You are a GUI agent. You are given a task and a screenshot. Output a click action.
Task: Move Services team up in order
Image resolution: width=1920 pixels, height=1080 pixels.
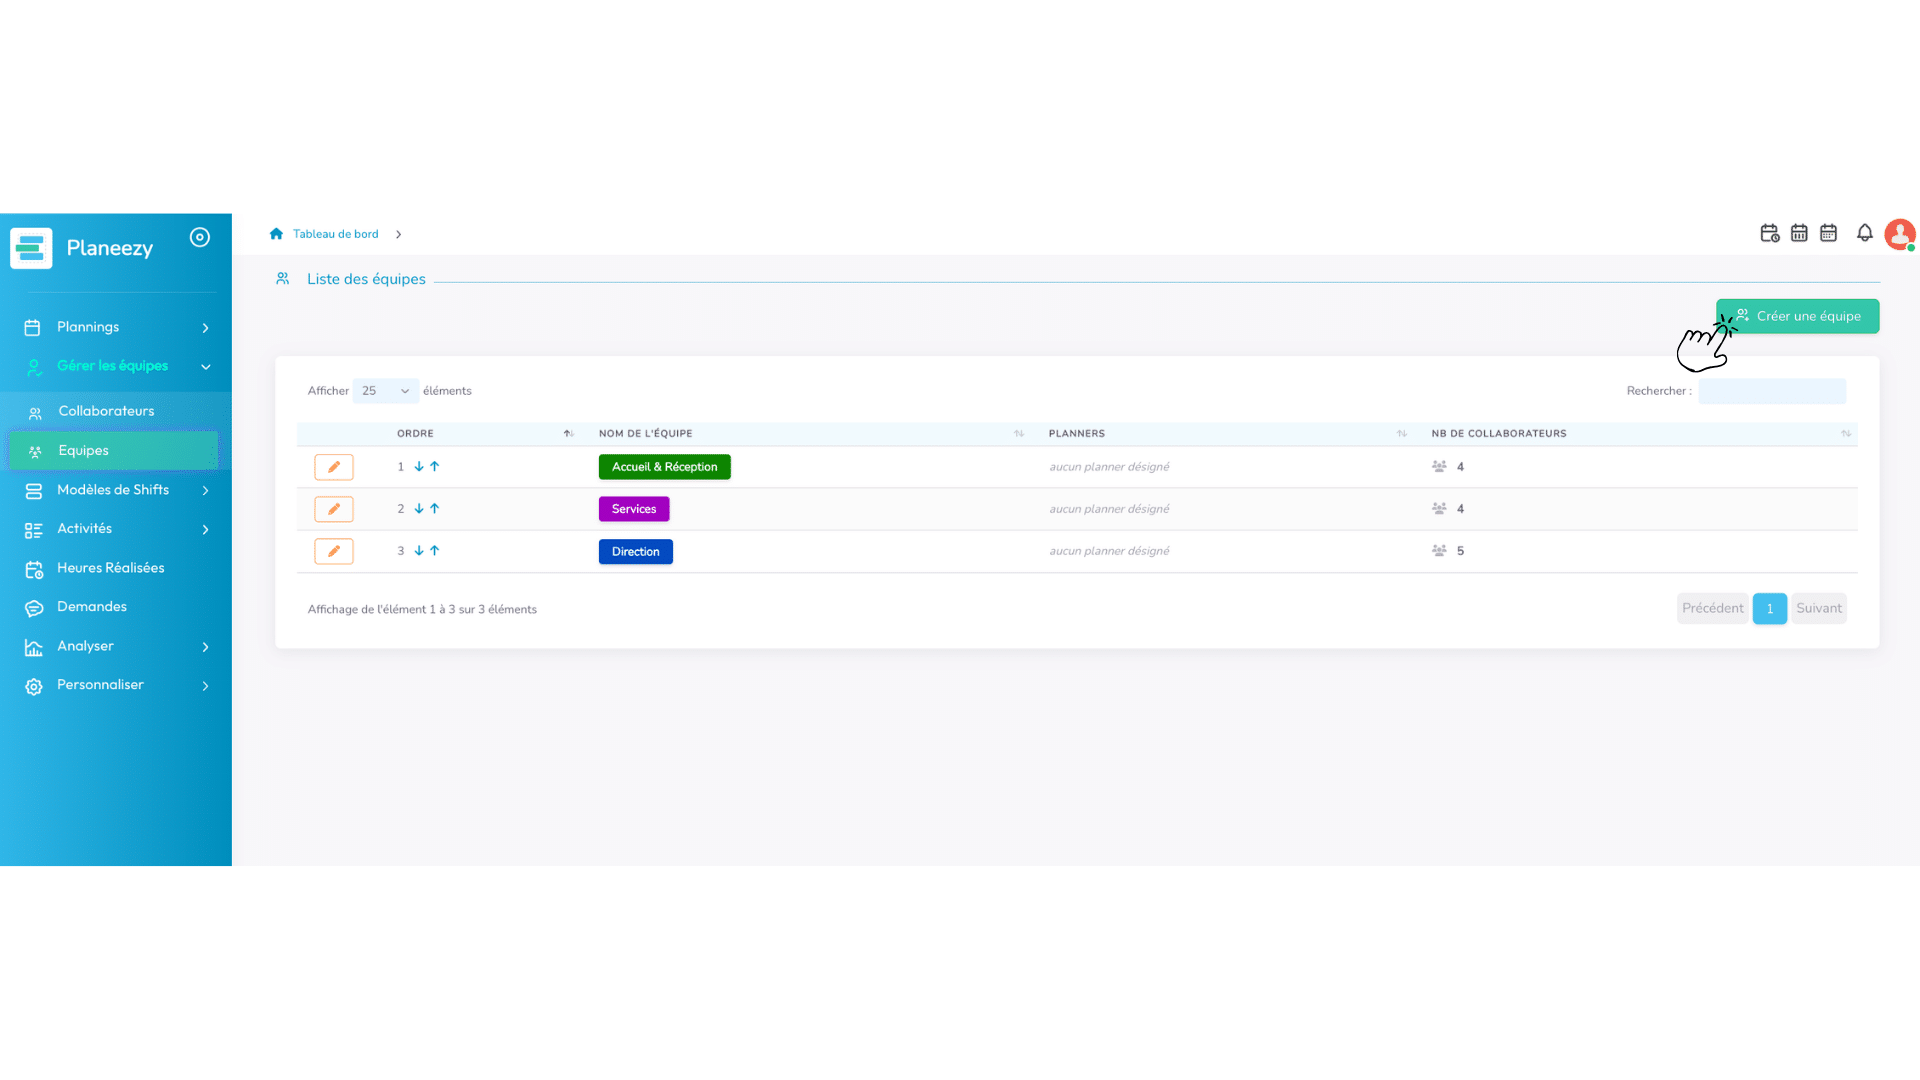pos(435,509)
